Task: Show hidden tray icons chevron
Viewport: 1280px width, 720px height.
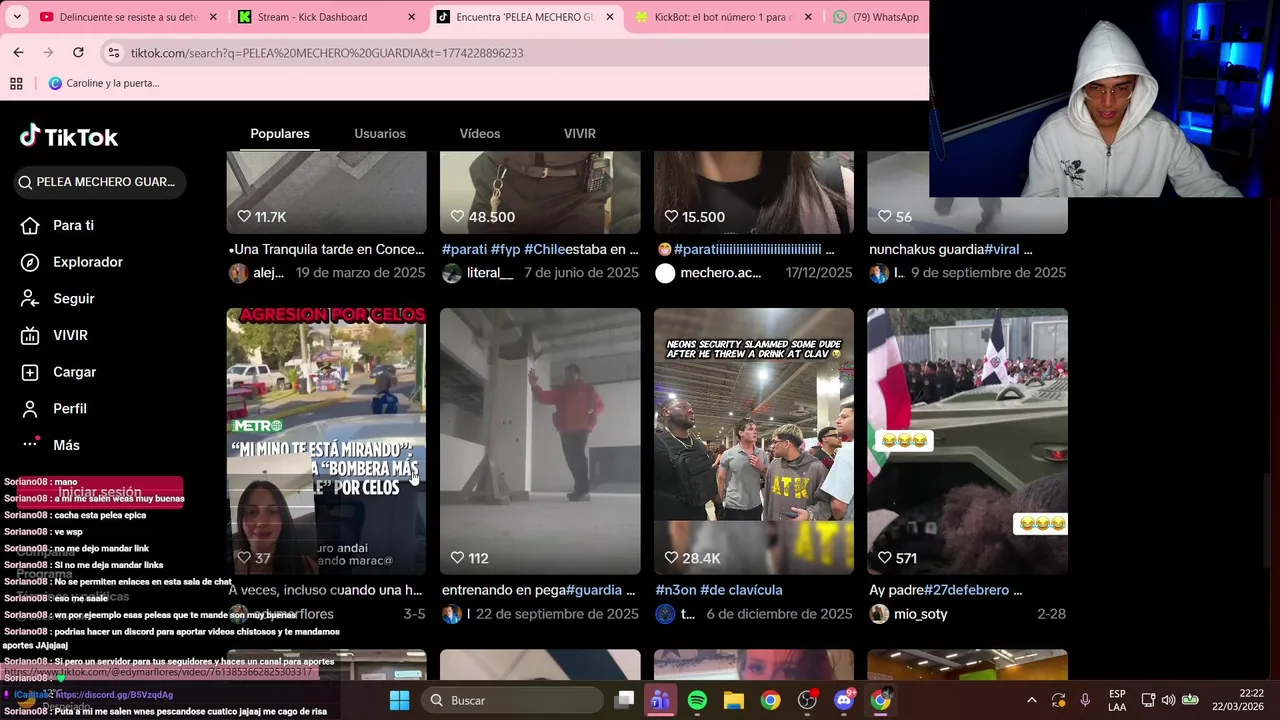Action: pos(1032,700)
